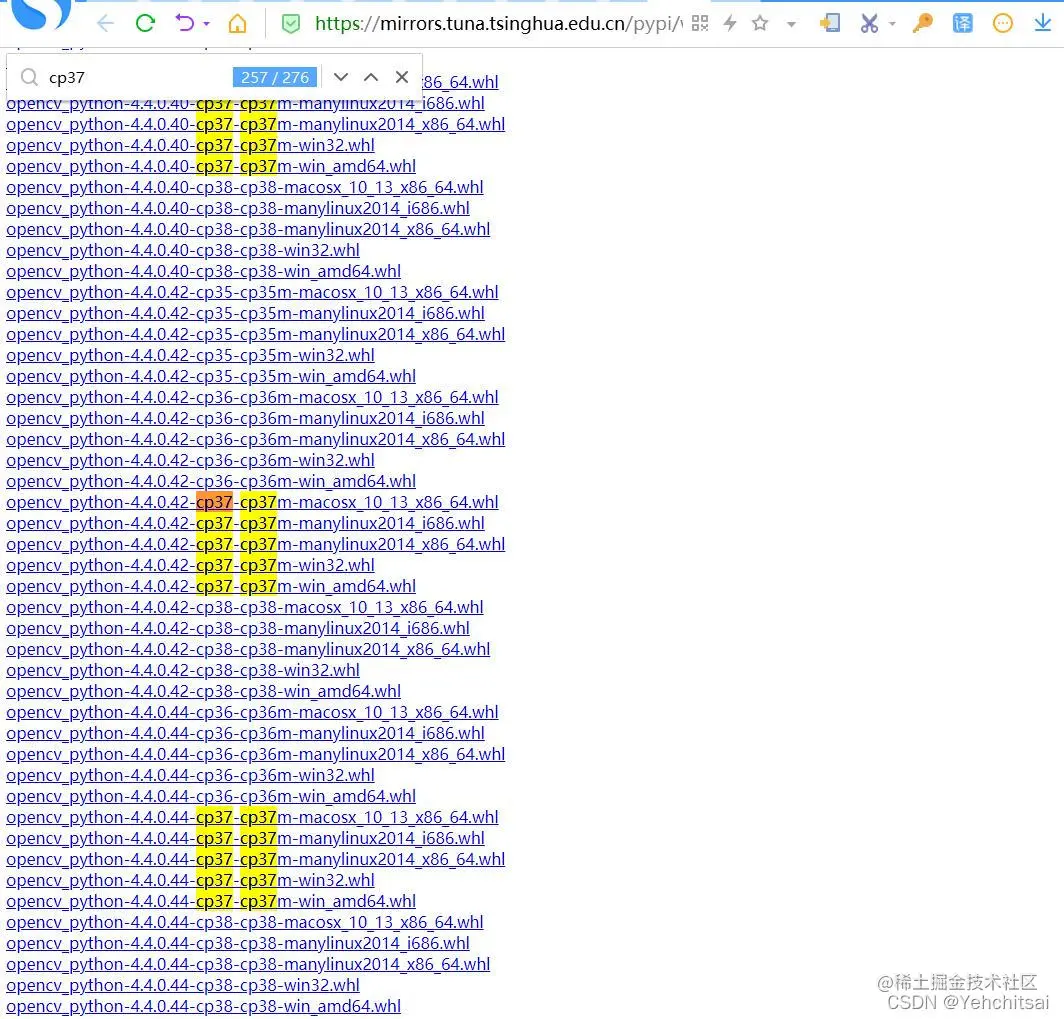Image resolution: width=1064 pixels, height=1019 pixels.
Task: Download 4.4.0.42-cp37 win_amd64.whl
Action: click(x=211, y=587)
